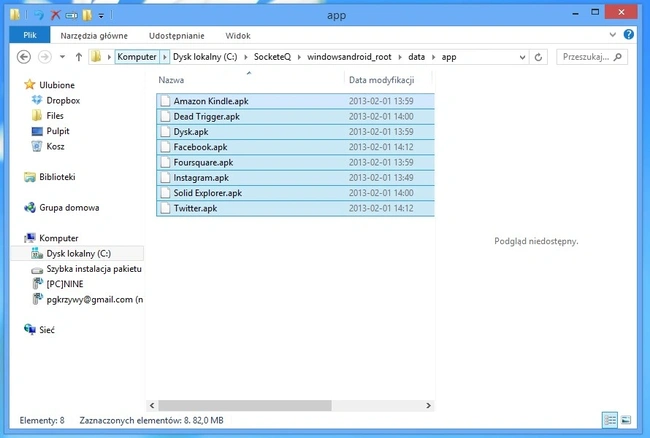650x438 pixels.
Task: Select Komputer in the navigation tree
Action: pos(51,238)
